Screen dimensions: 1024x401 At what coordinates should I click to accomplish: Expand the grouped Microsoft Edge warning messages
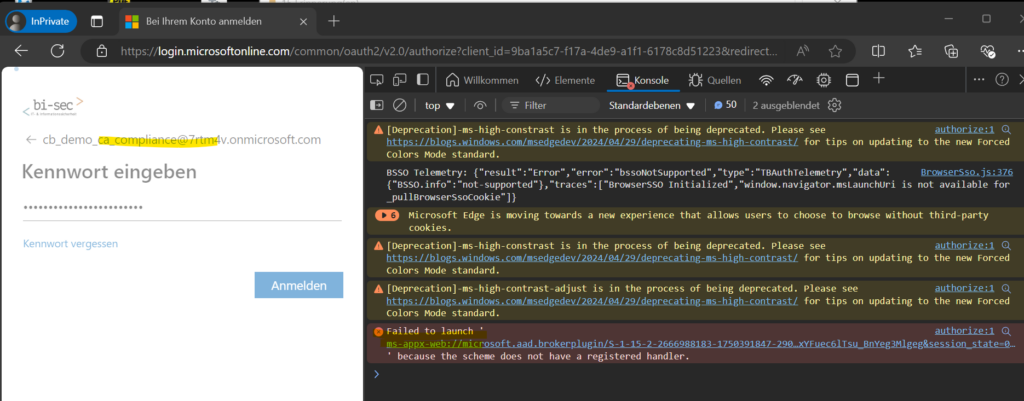(x=386, y=214)
